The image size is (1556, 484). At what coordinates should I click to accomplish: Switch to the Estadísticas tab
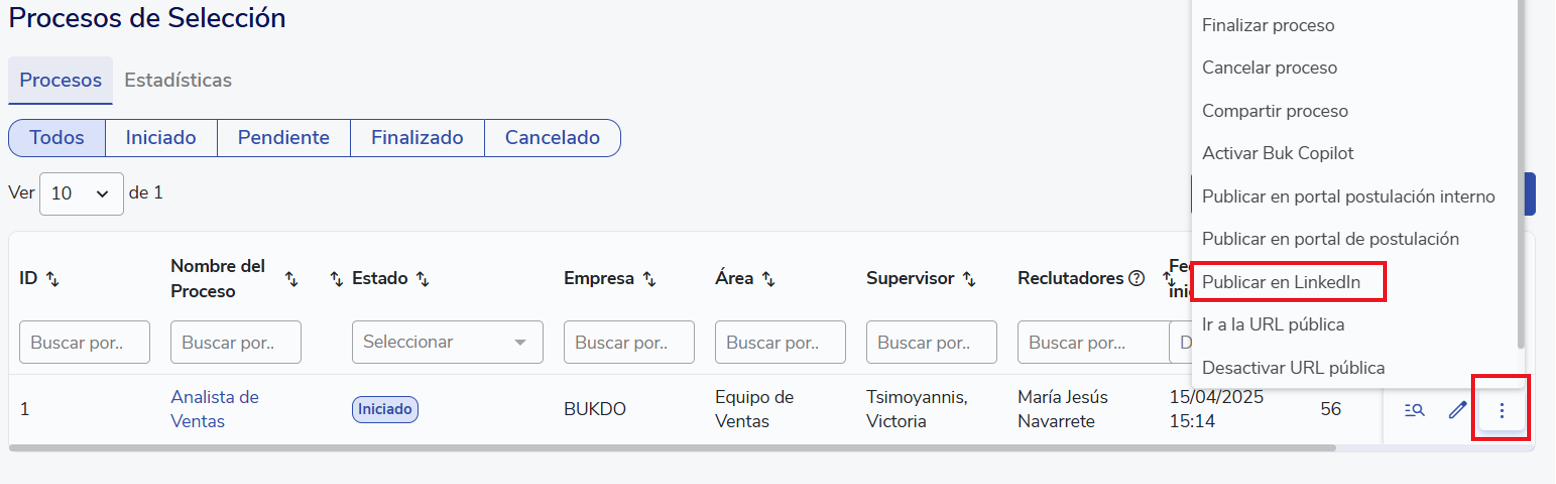tap(178, 80)
